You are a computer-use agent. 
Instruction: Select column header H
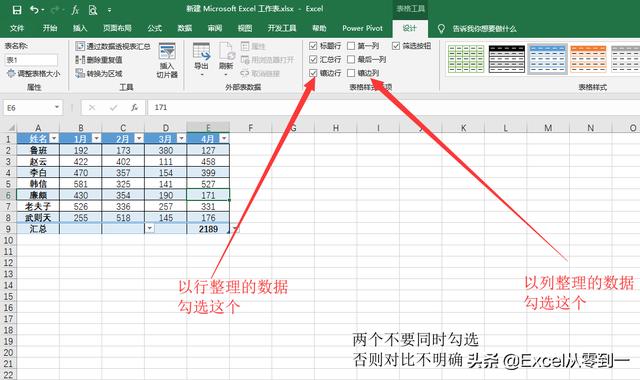[336, 128]
